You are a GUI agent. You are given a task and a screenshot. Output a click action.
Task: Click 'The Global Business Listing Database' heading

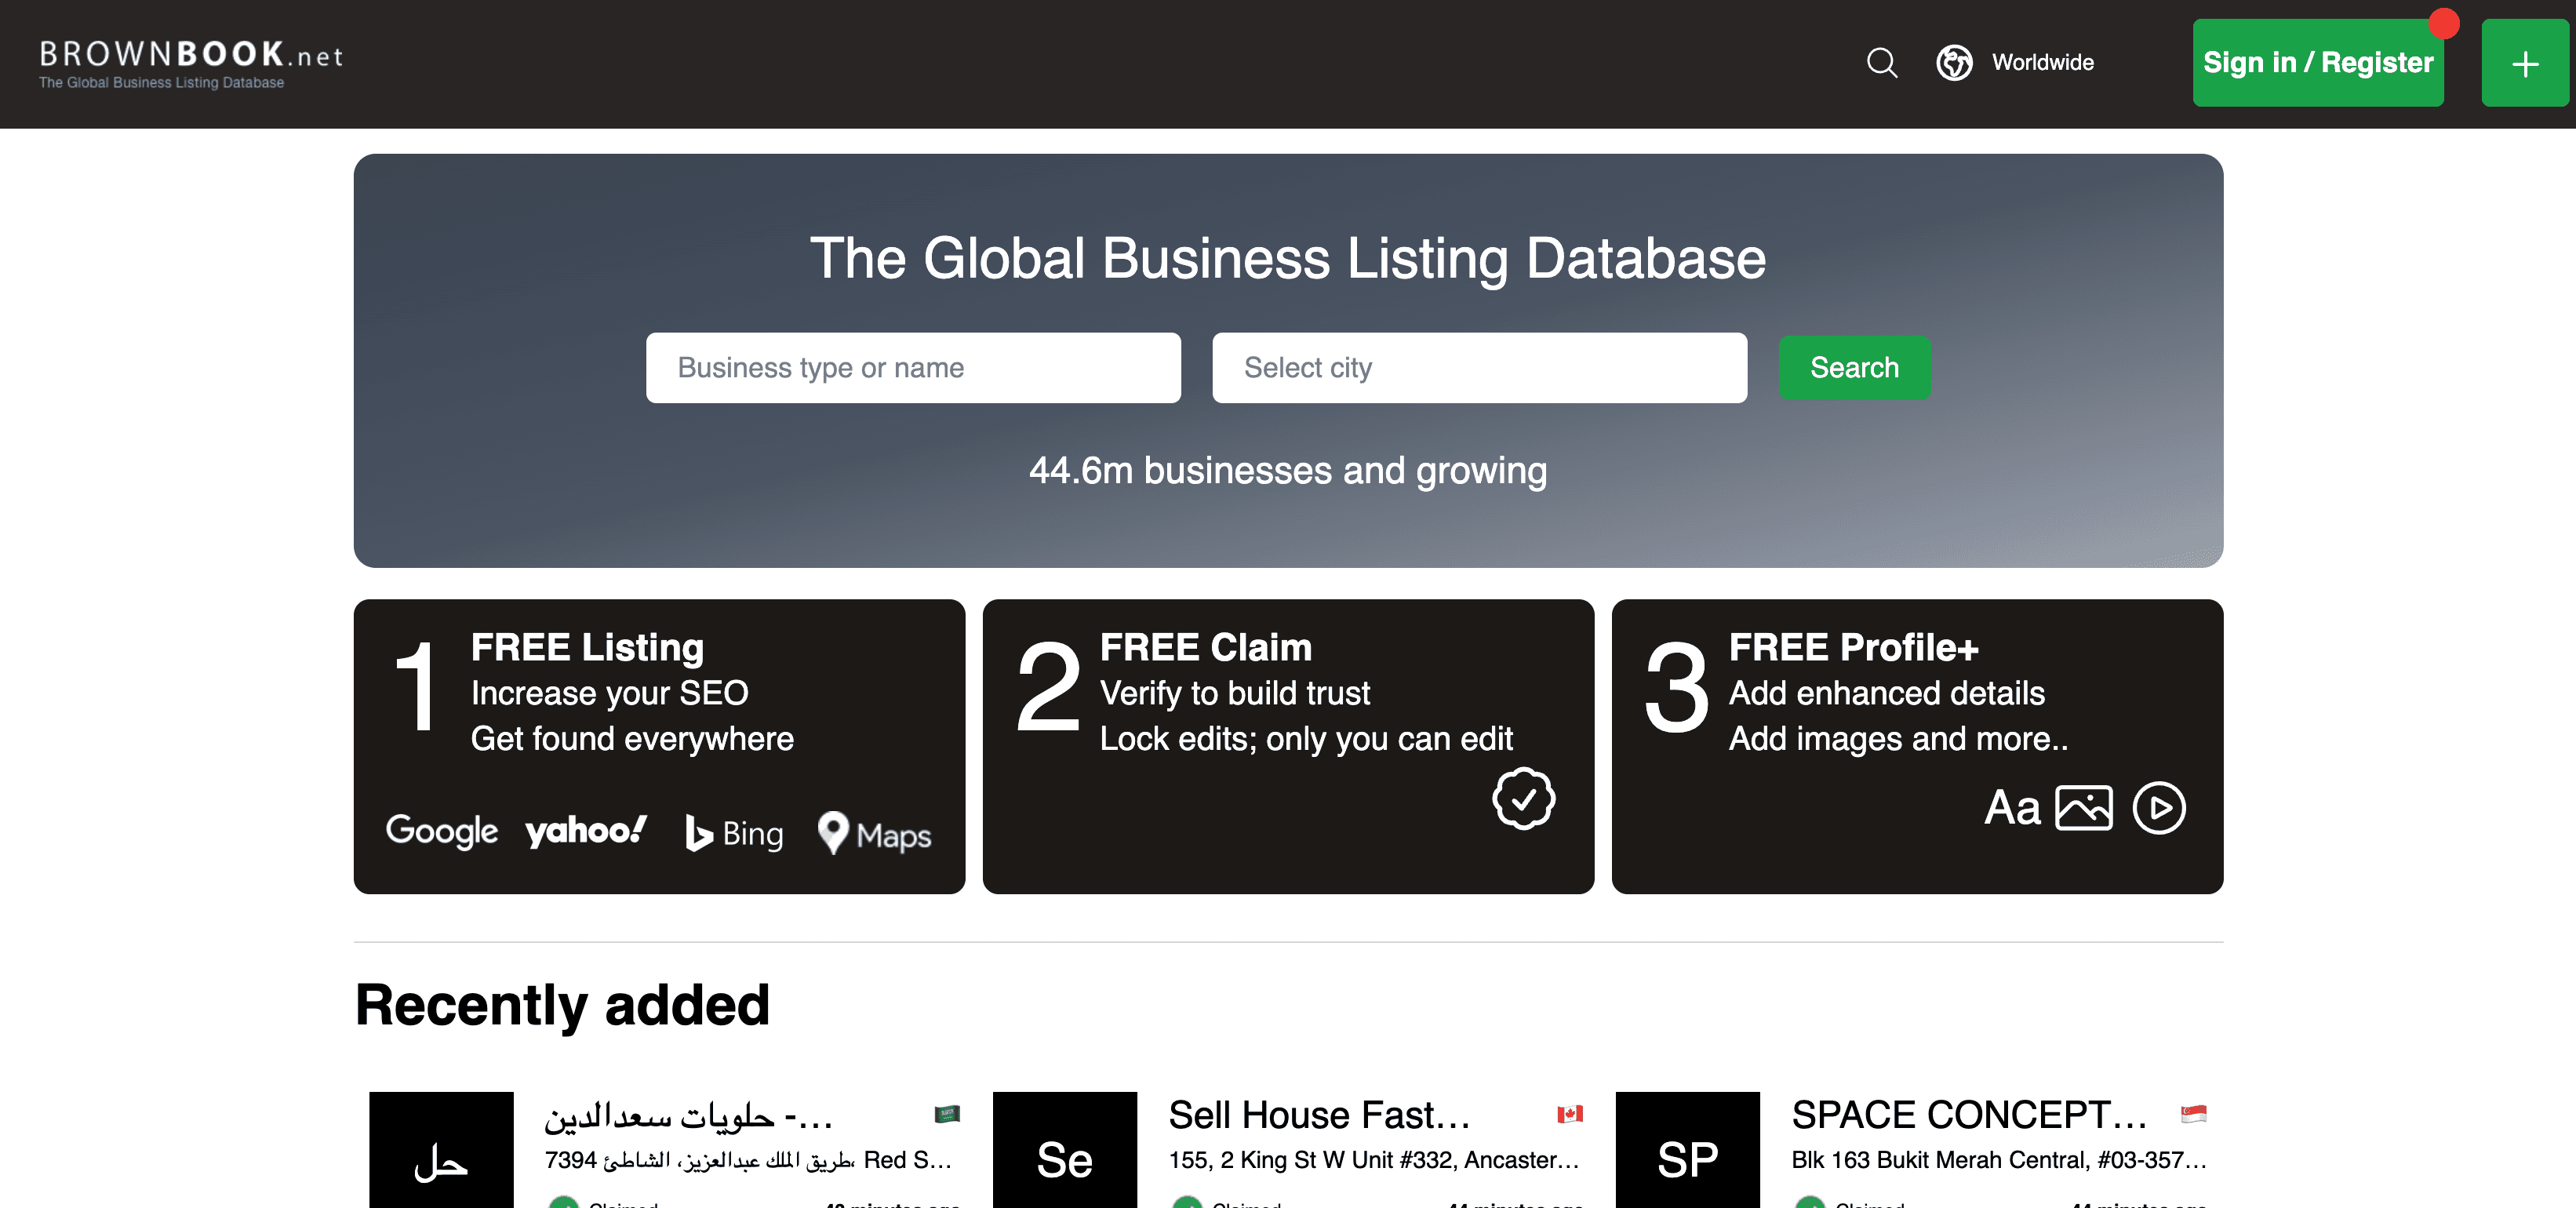(1288, 258)
